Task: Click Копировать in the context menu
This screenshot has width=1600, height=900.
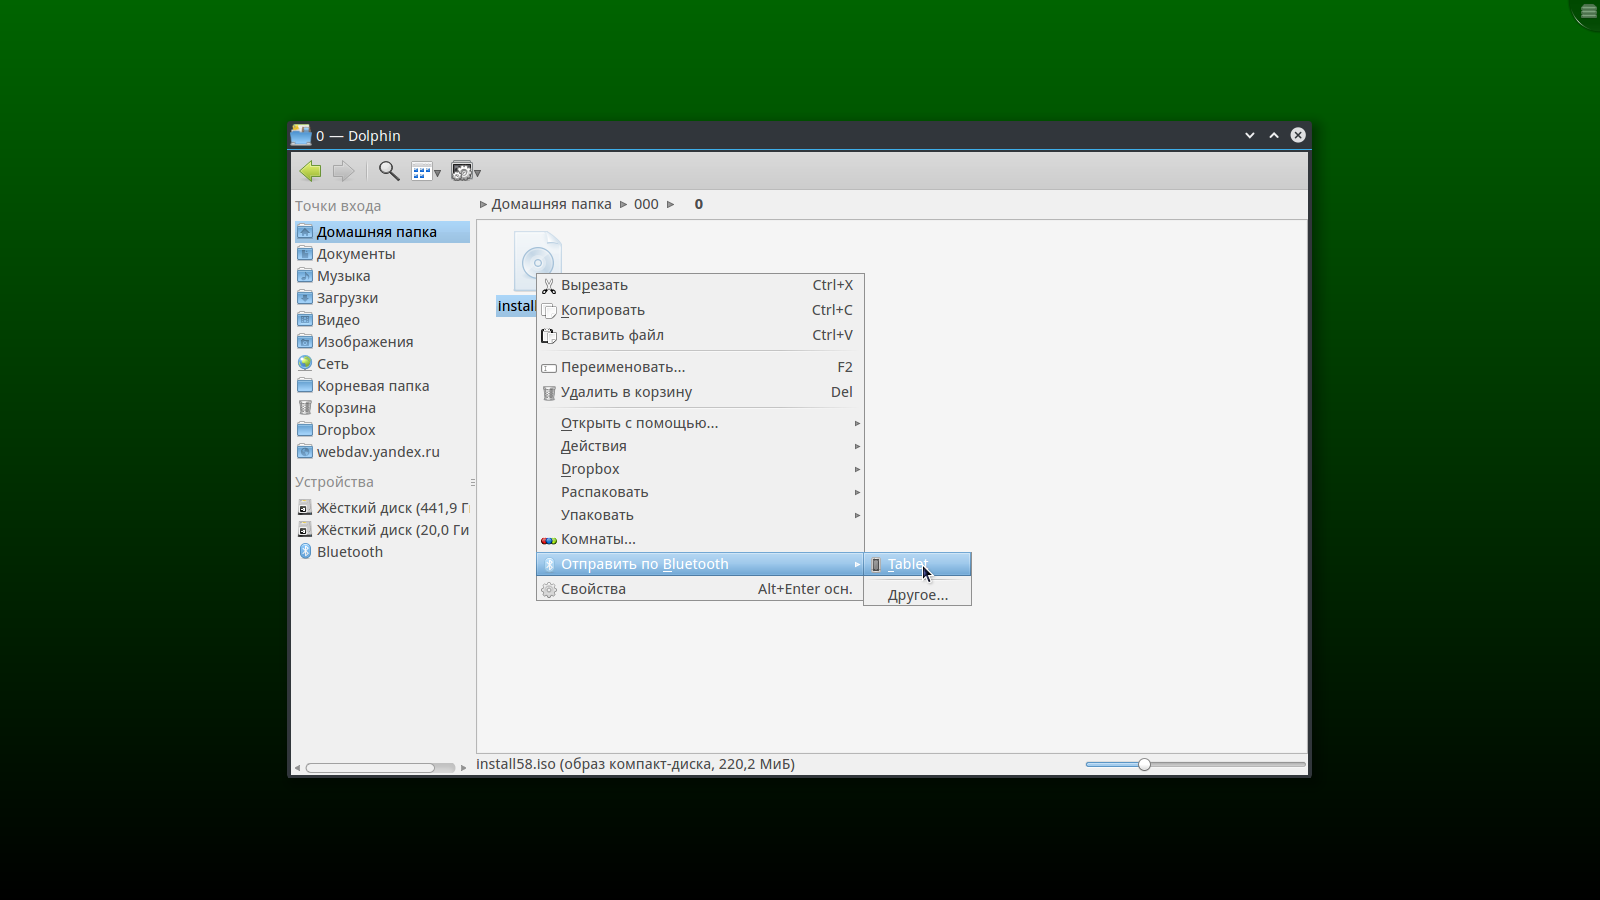Action: (x=602, y=310)
